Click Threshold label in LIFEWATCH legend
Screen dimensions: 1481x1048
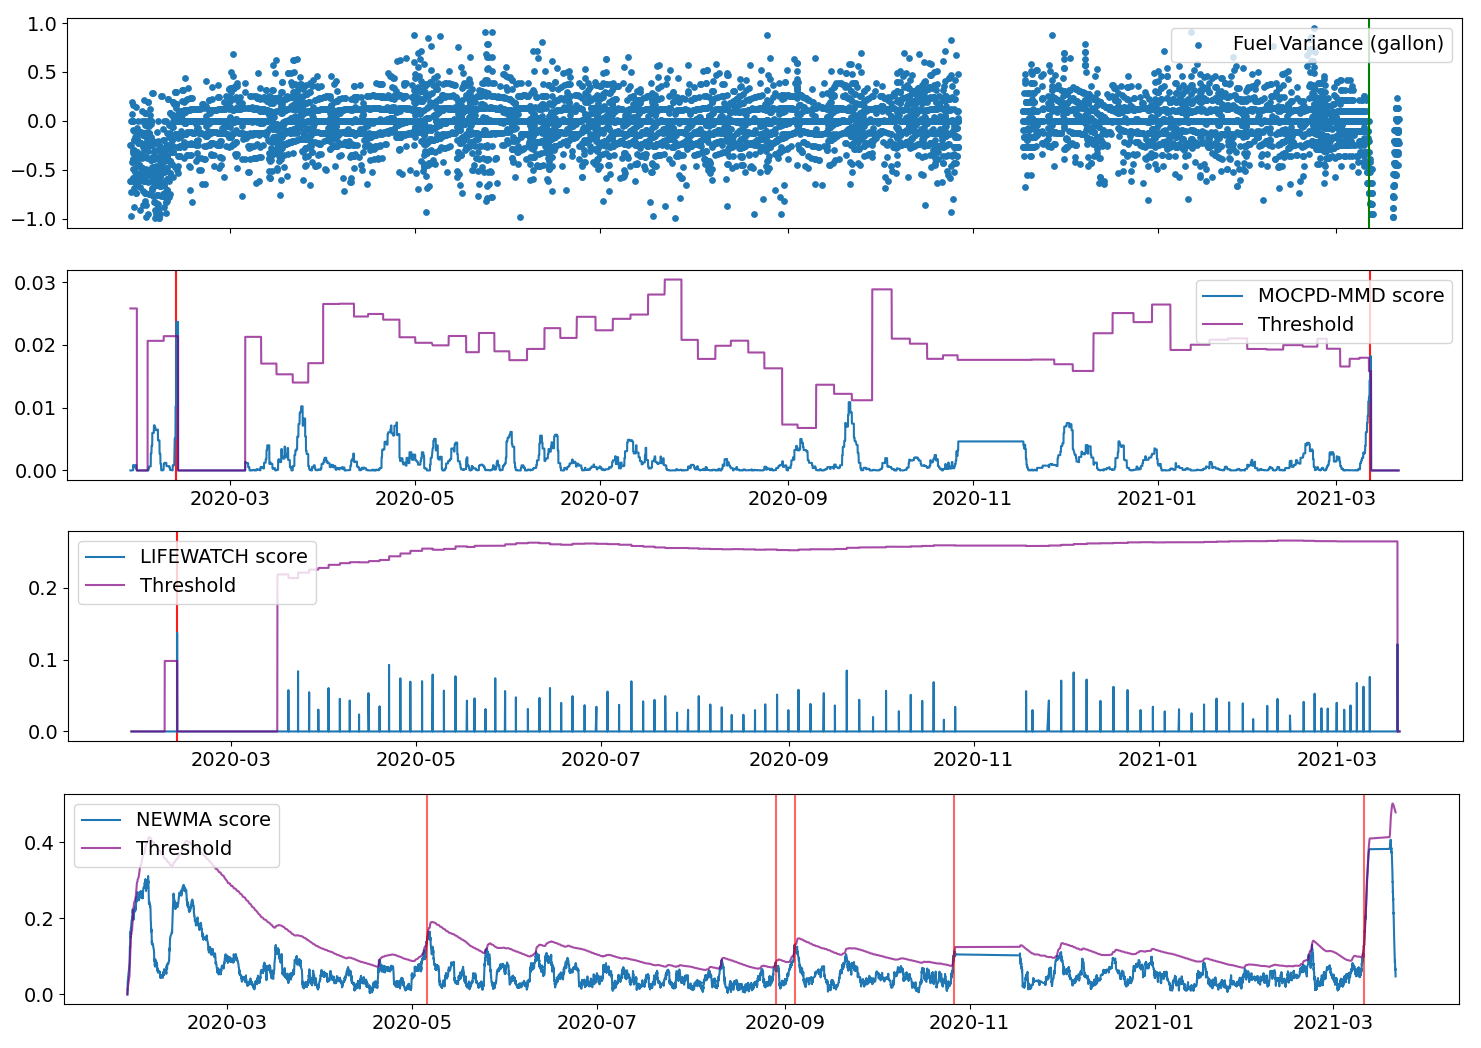pos(188,585)
